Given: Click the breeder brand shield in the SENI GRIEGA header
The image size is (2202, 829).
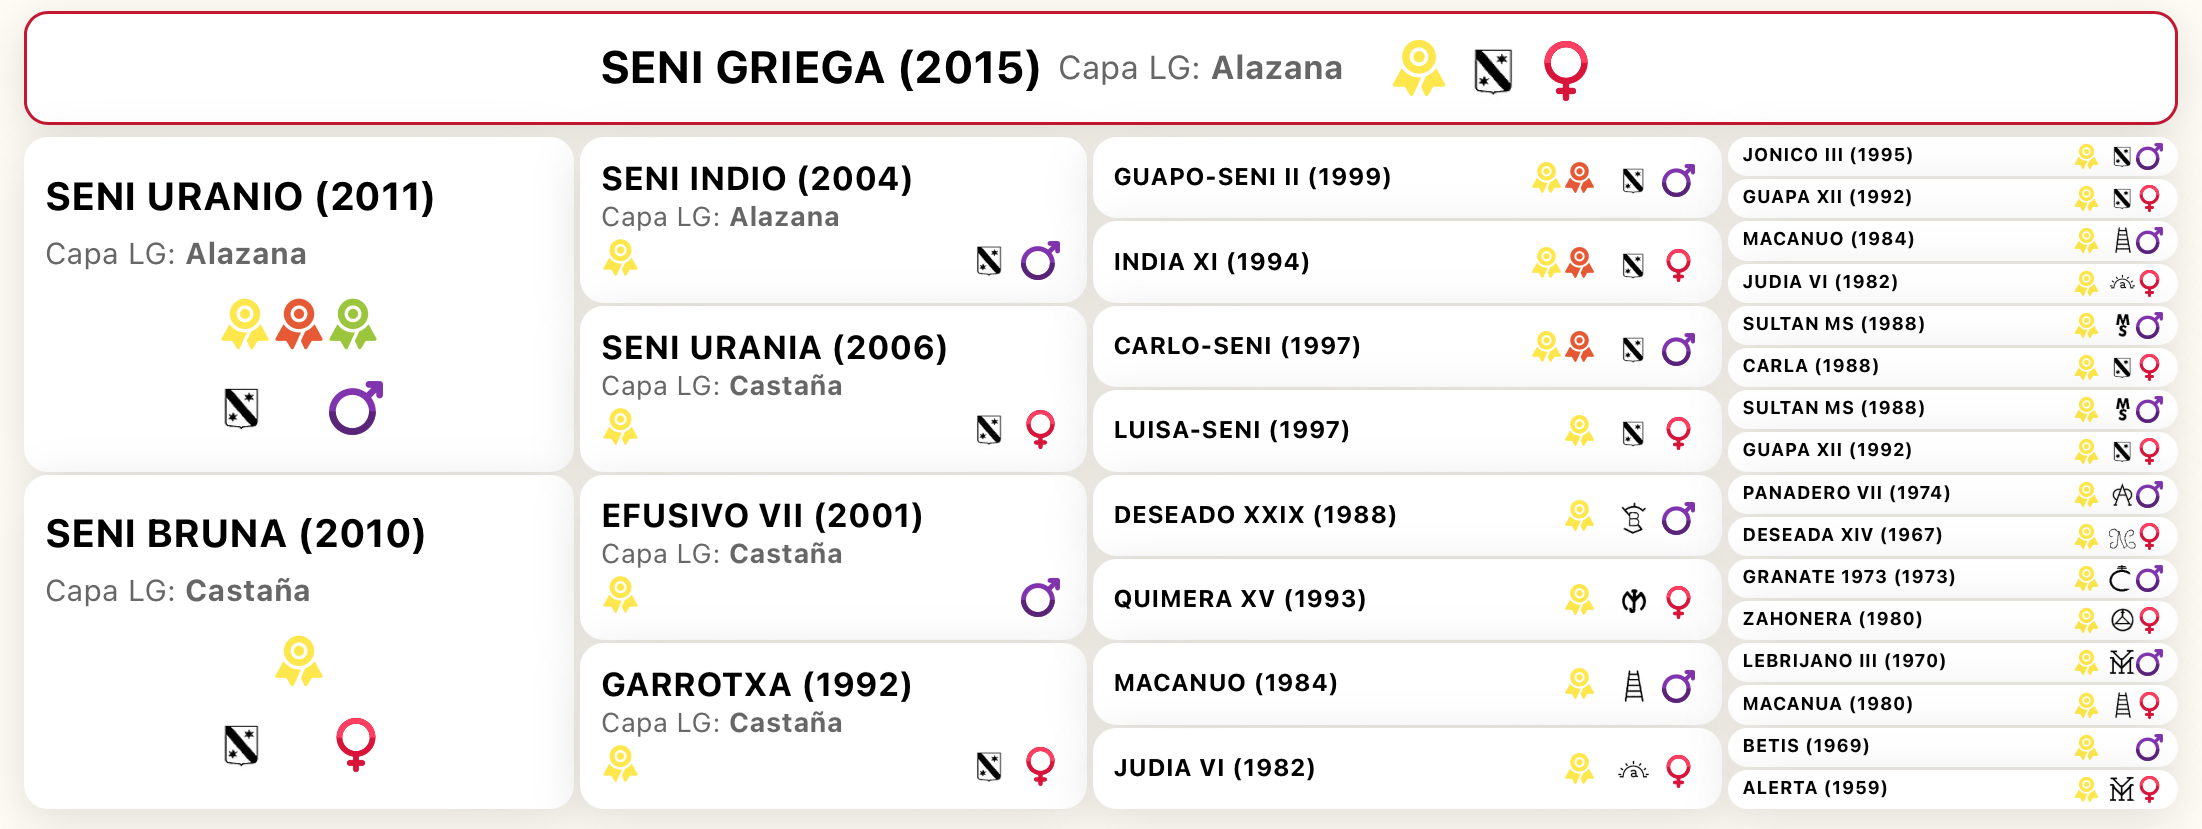Looking at the screenshot, I should [1493, 71].
